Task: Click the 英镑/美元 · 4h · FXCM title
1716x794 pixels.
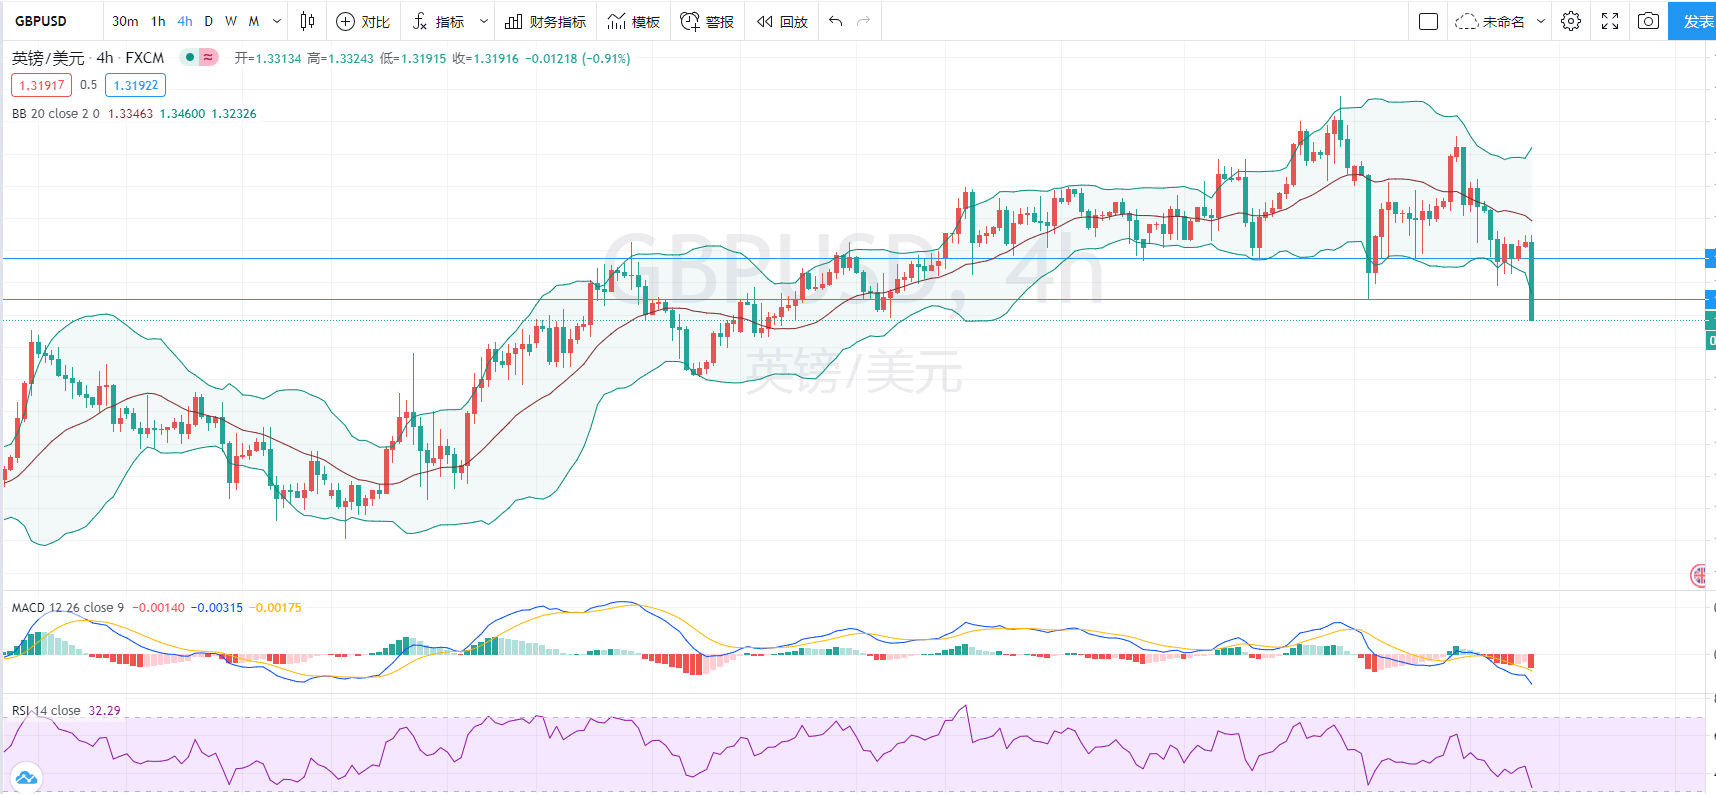Action: (x=88, y=58)
